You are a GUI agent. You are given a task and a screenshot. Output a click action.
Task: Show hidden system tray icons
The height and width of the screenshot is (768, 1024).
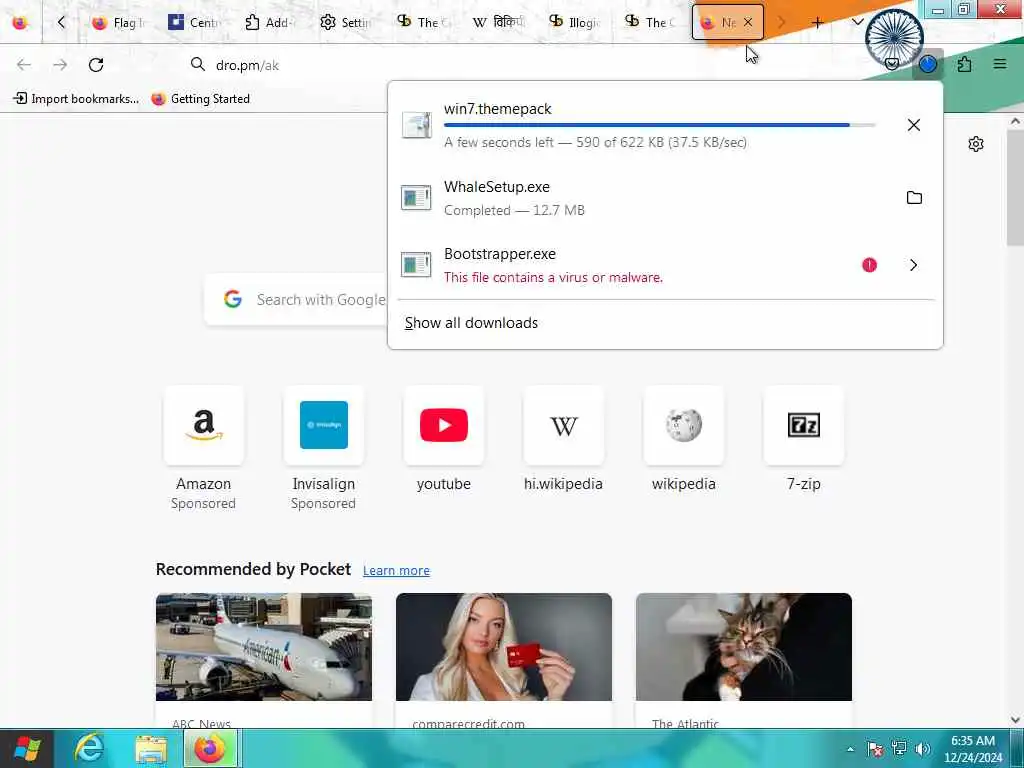click(850, 749)
